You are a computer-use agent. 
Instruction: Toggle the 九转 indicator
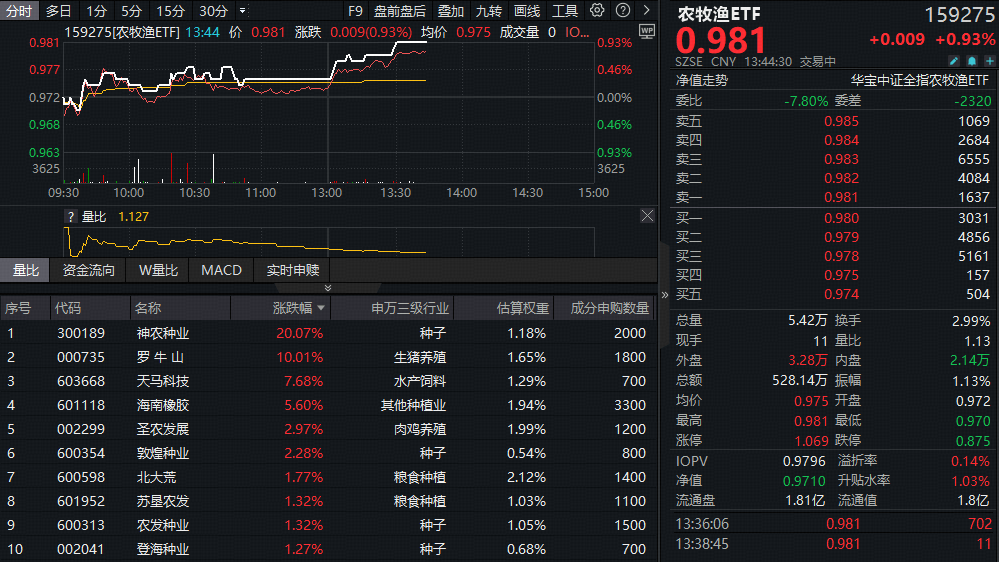click(489, 11)
